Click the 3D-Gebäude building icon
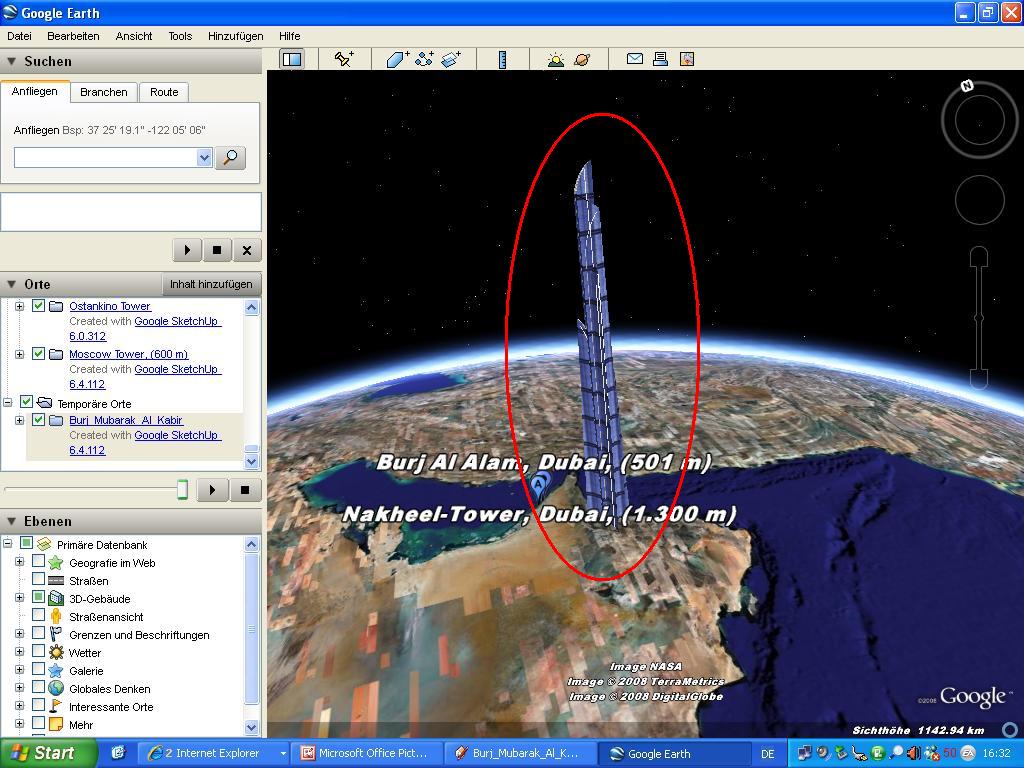The image size is (1024, 768). pyautogui.click(x=56, y=598)
